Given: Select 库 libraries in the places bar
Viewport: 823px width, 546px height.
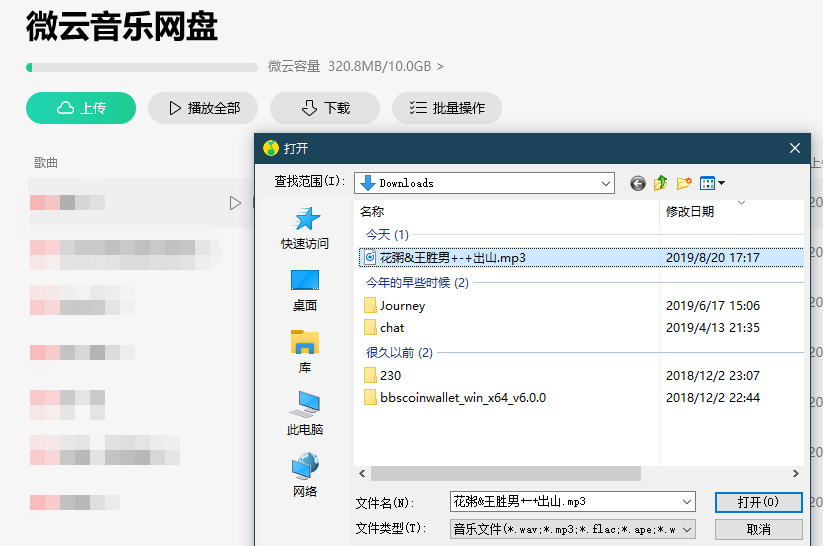Looking at the screenshot, I should pyautogui.click(x=305, y=352).
